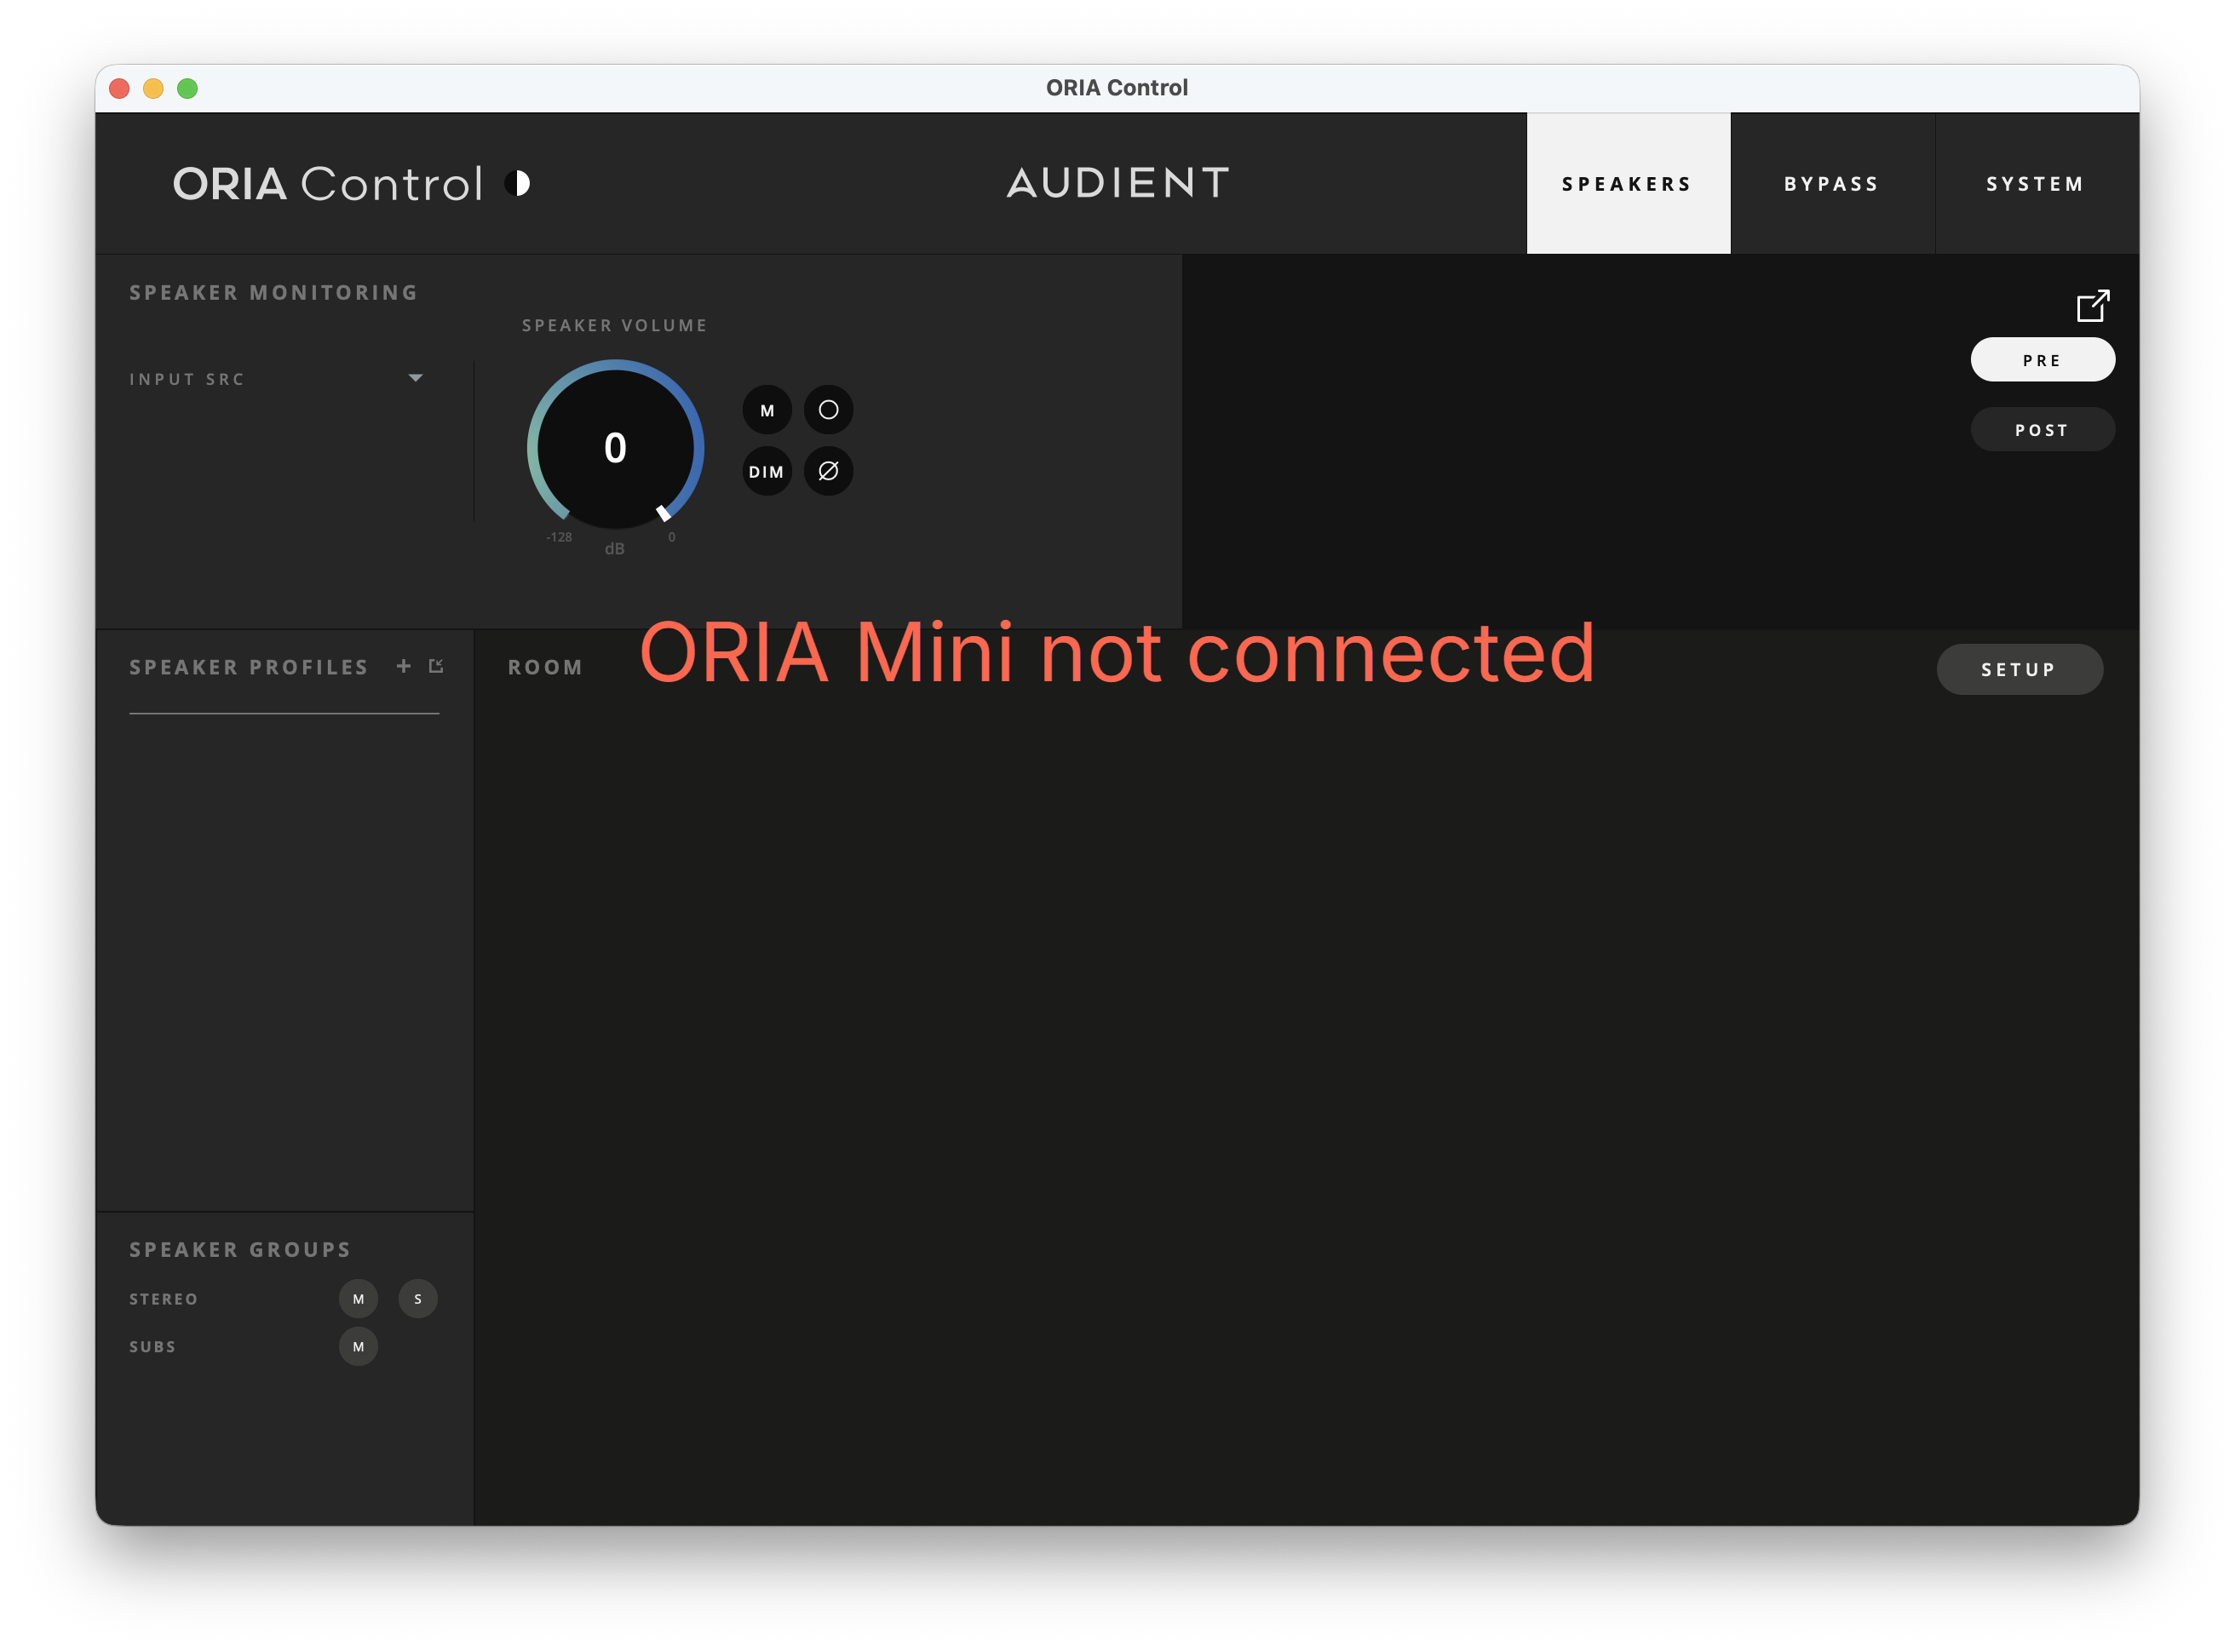
Task: Switch to the BYPASS tab
Action: pyautogui.click(x=1832, y=184)
